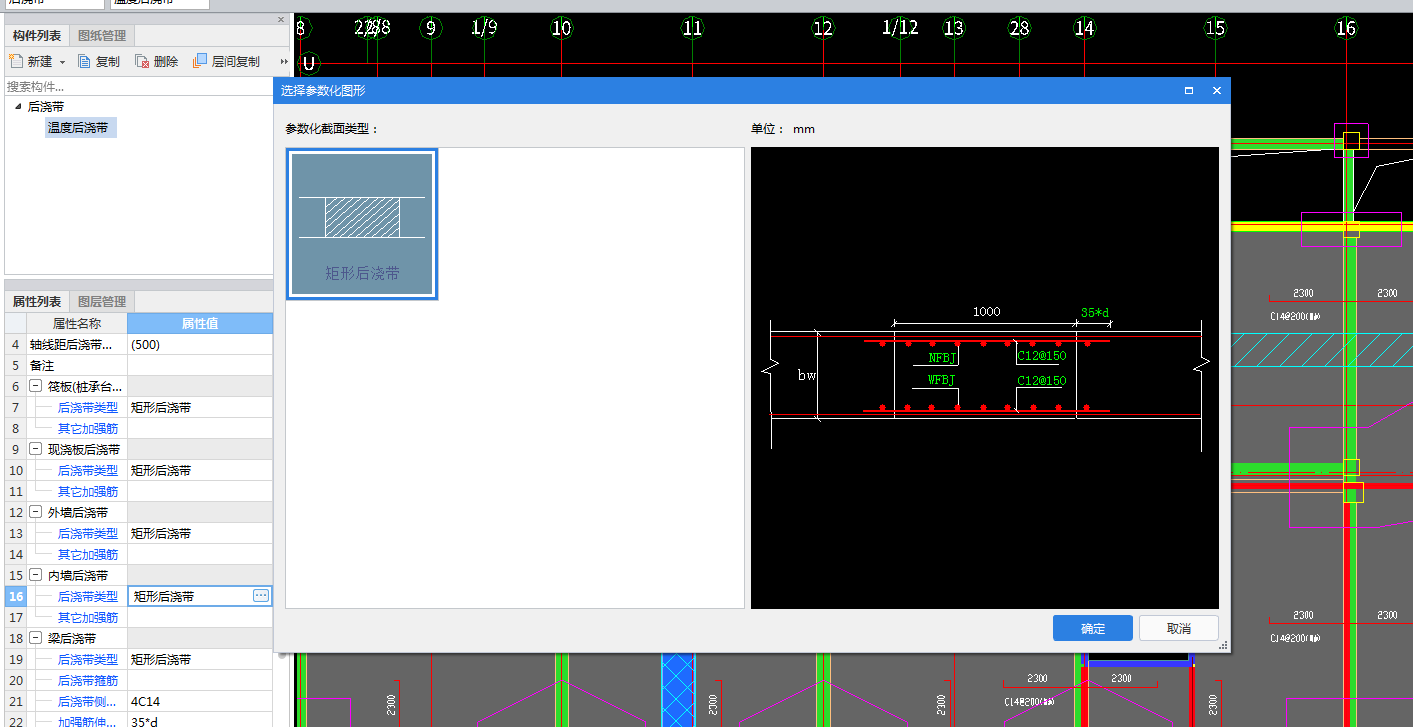Click the 其它加强筋 link in row 11
This screenshot has width=1413, height=727.
pos(87,491)
